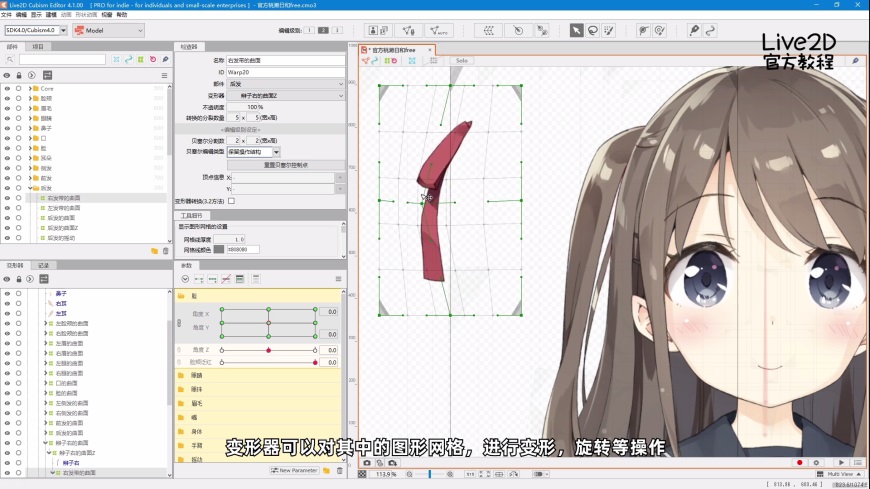Collapse the 后发 folder in parts tree

[30, 188]
